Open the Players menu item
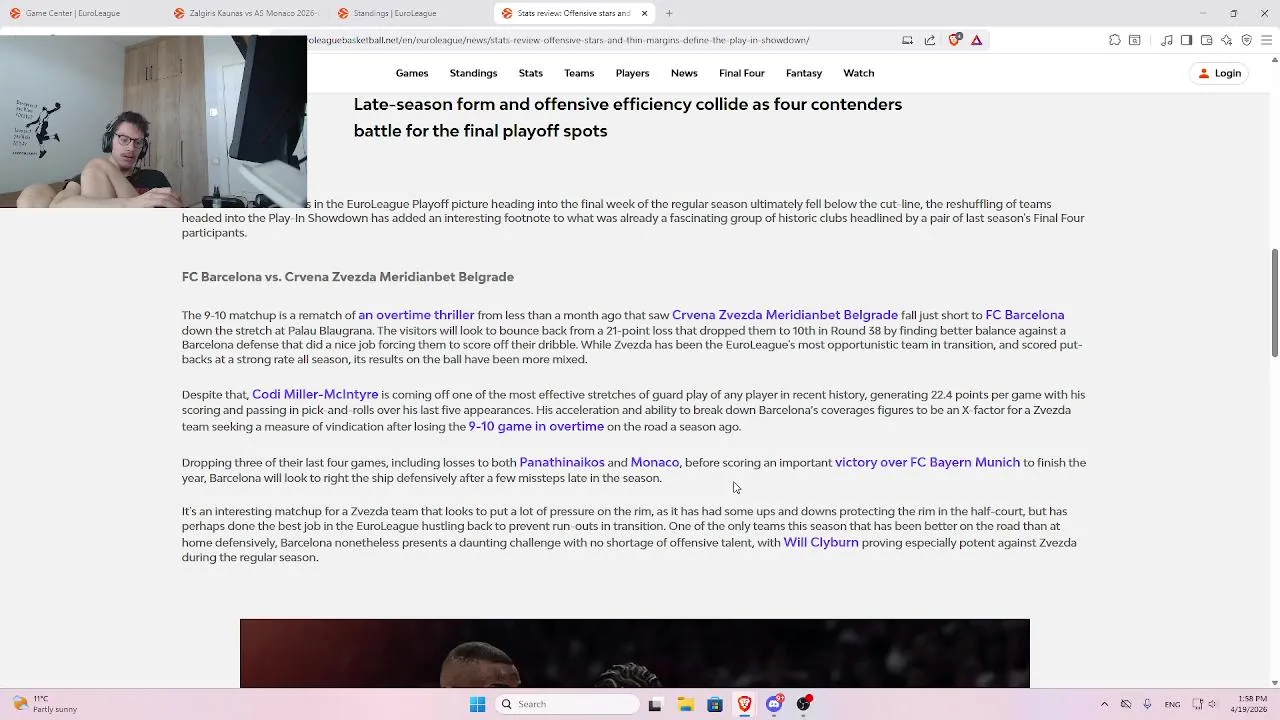Viewport: 1280px width, 720px height. 632,73
